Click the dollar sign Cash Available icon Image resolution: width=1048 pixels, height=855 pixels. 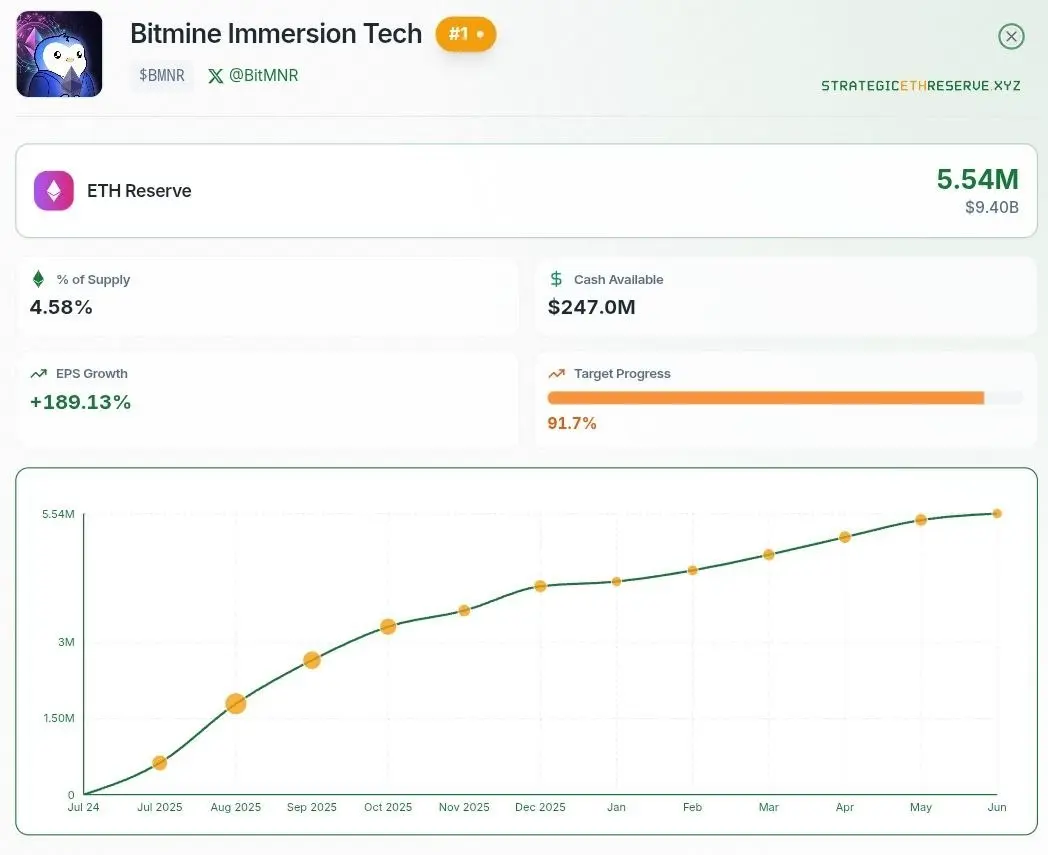click(x=556, y=279)
